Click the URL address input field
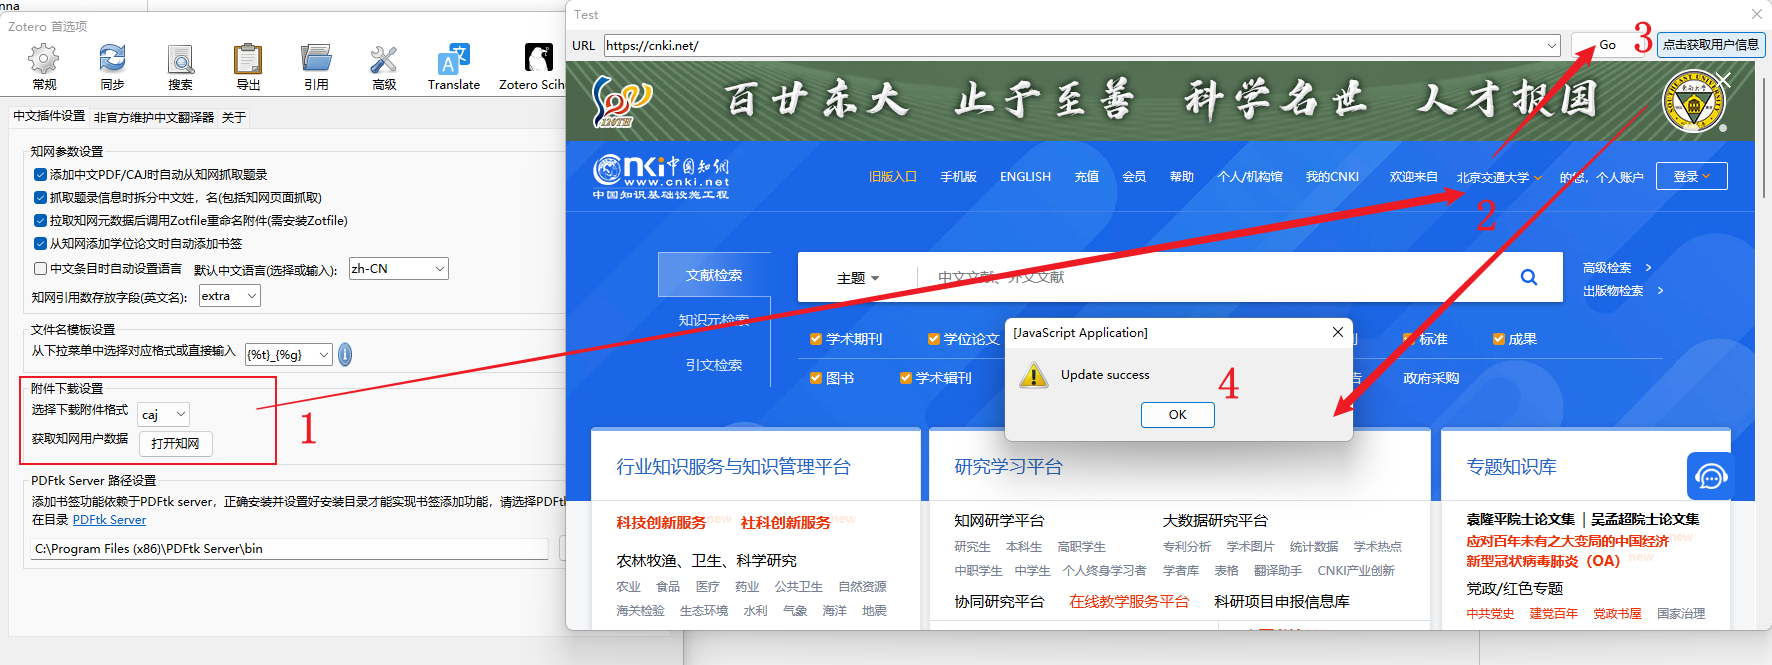This screenshot has width=1772, height=665. pyautogui.click(x=1073, y=45)
